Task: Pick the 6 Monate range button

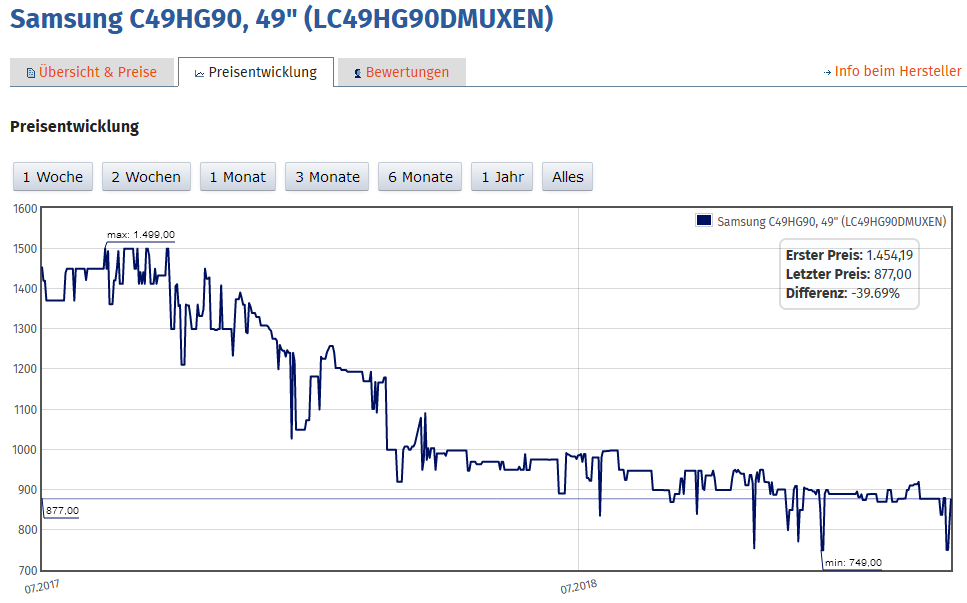Action: pos(420,177)
